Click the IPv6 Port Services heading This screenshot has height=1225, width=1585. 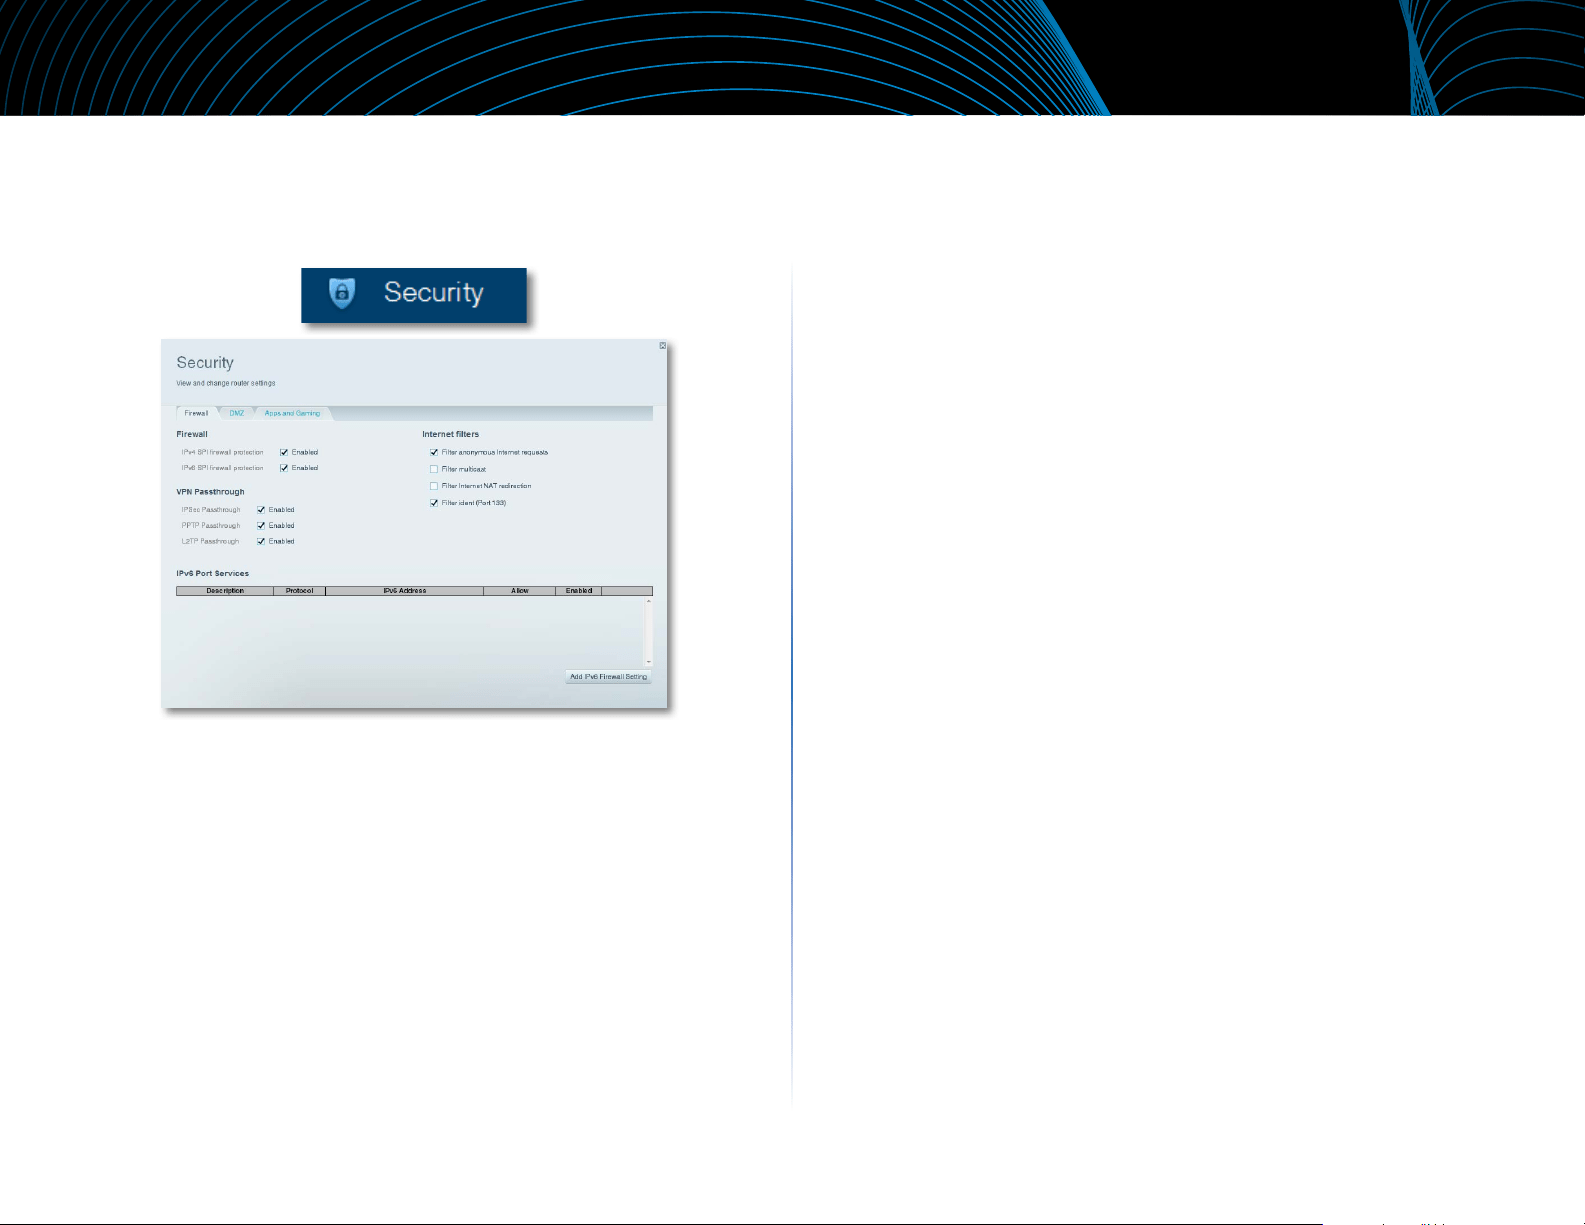[x=213, y=574]
